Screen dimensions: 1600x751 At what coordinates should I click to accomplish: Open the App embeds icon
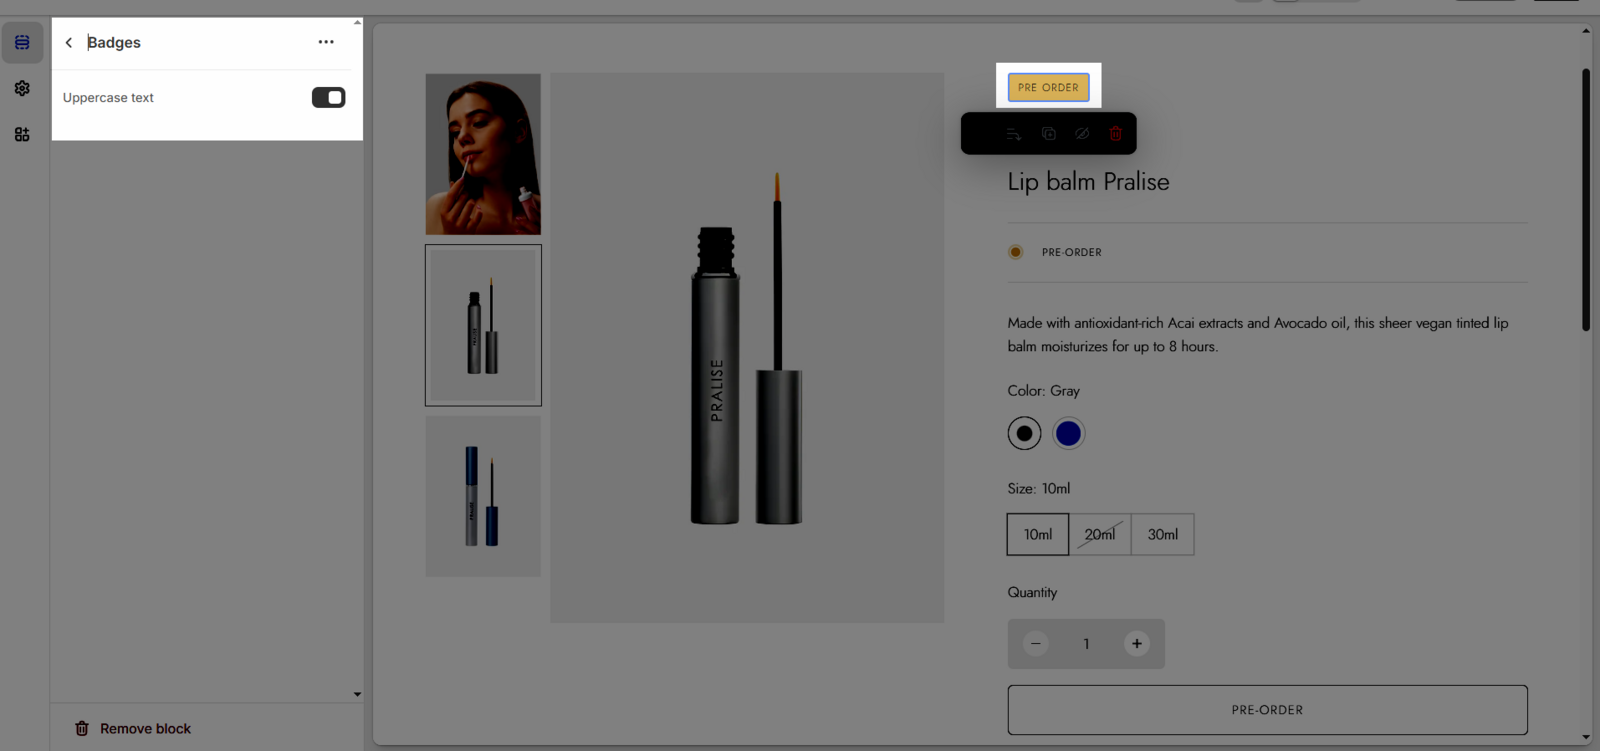pyautogui.click(x=22, y=135)
